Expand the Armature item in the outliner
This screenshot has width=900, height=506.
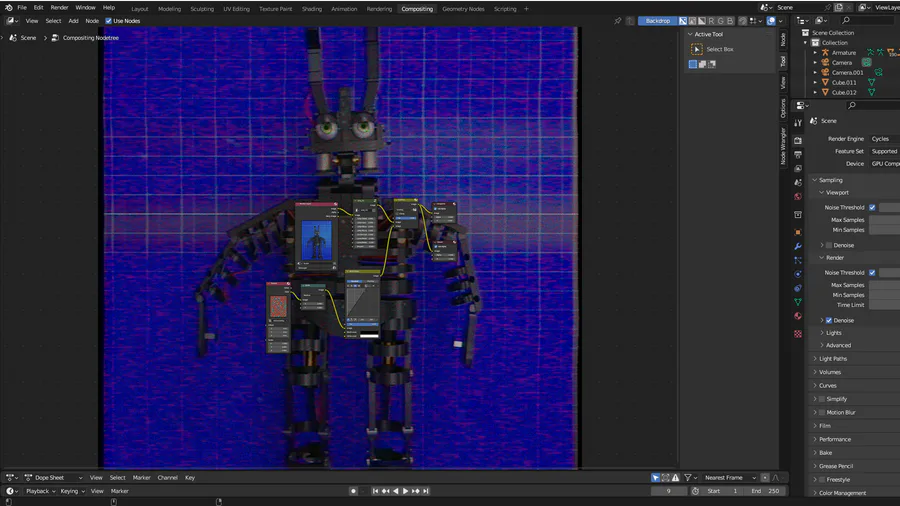815,53
